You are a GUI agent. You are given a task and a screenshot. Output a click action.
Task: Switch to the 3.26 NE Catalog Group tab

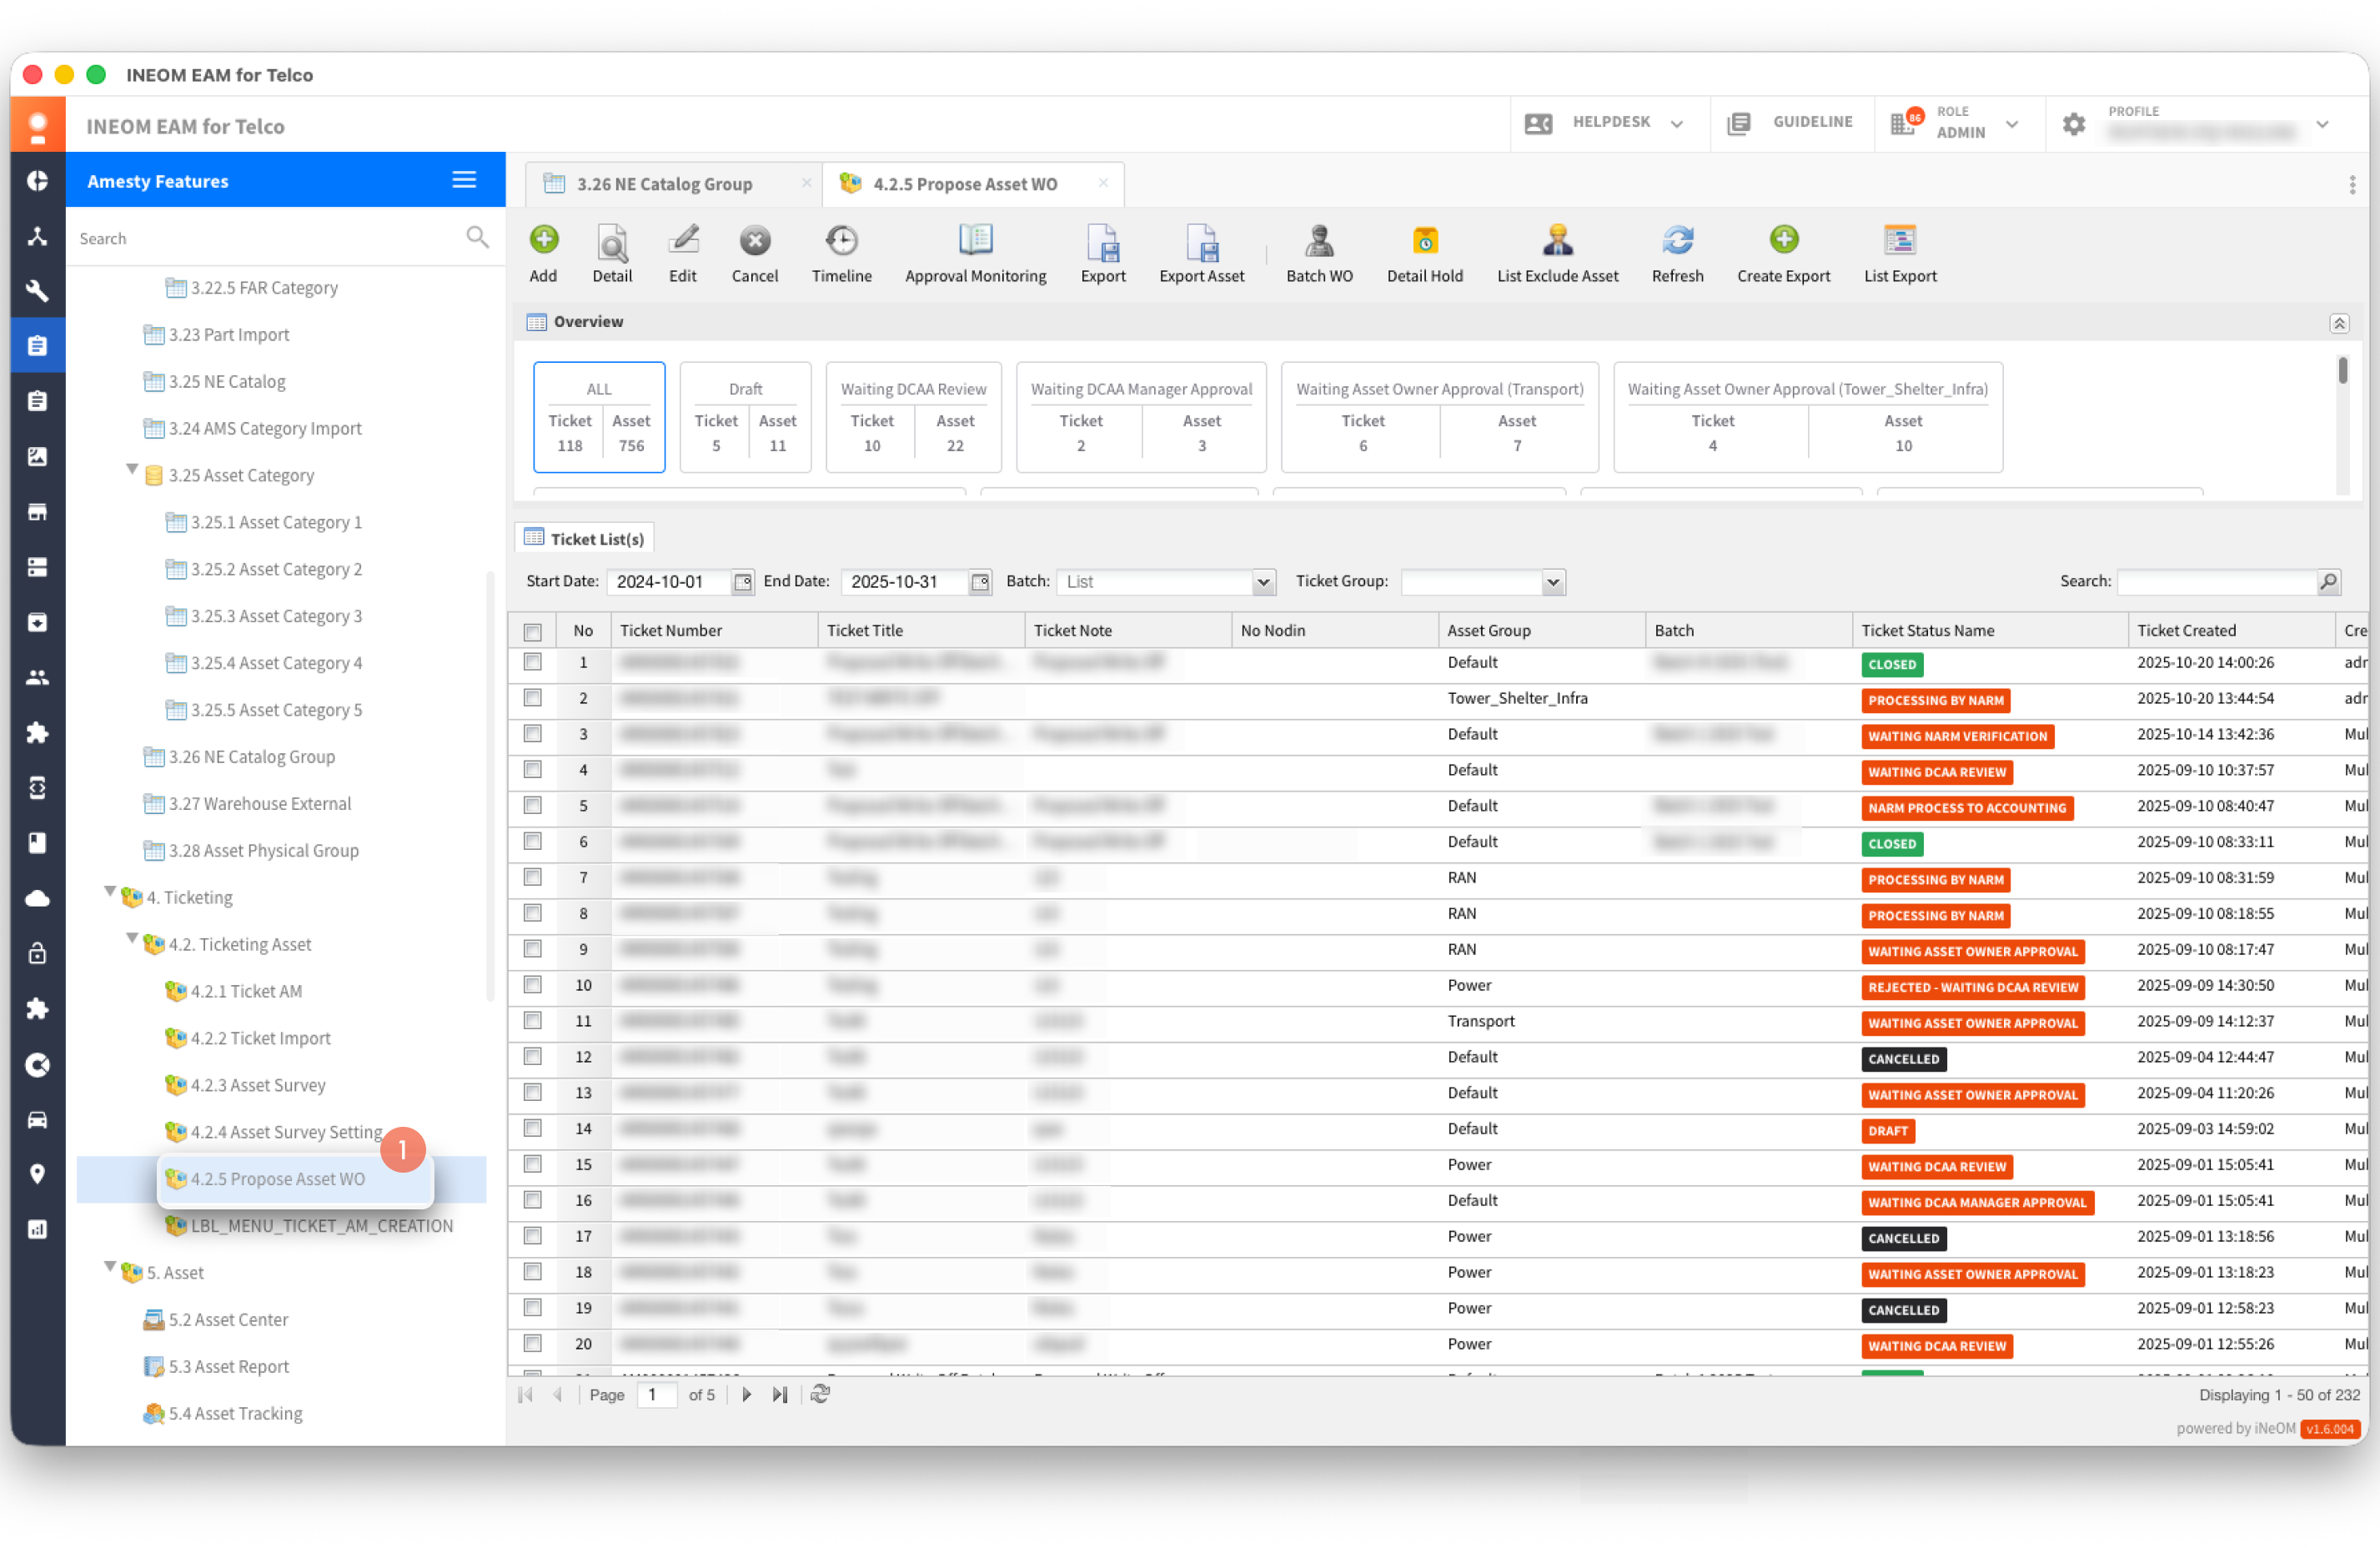coord(664,184)
